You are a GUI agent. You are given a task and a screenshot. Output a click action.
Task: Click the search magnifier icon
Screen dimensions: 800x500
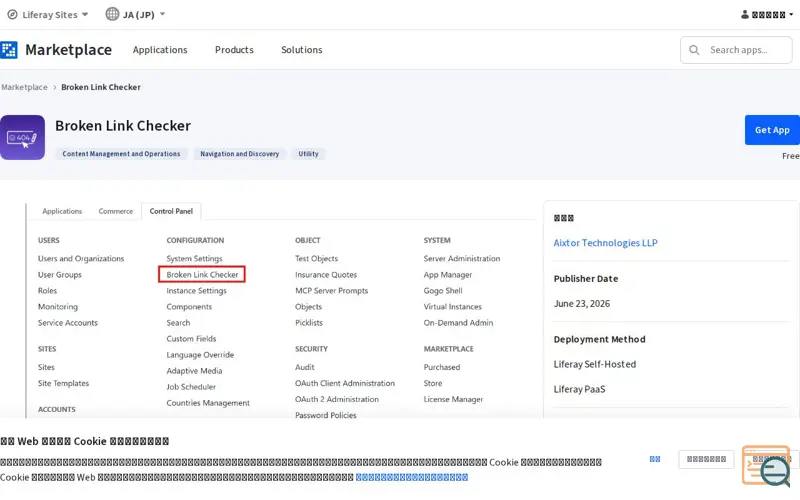[x=694, y=50]
